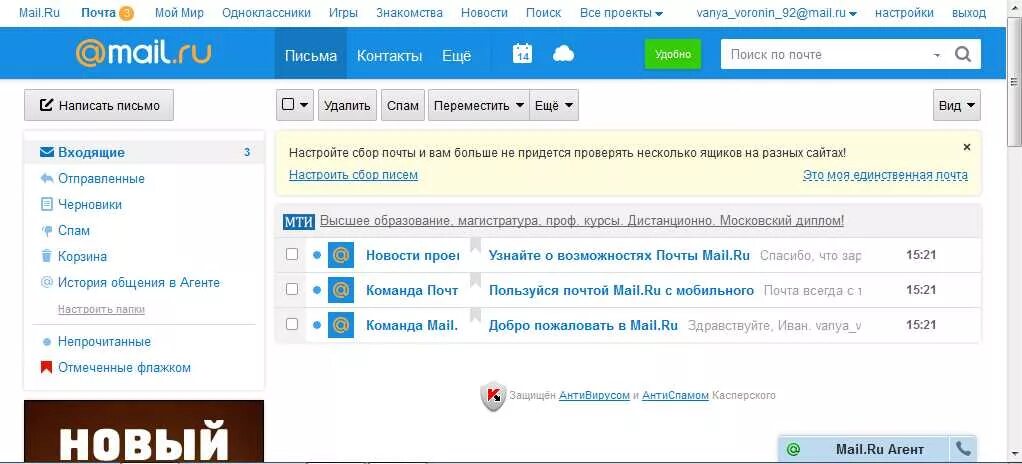Click the phone icon in Mail.Ru Агент

pyautogui.click(x=963, y=449)
